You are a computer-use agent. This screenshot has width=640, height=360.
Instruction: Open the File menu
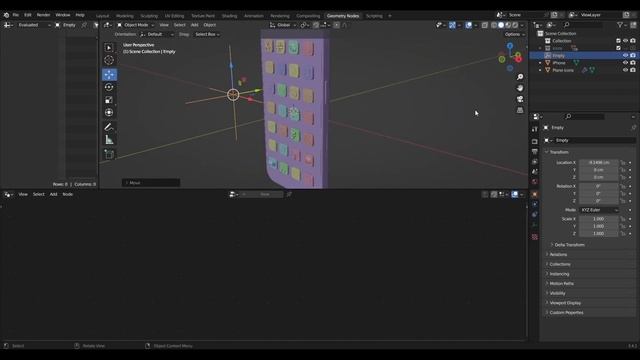tap(16, 15)
